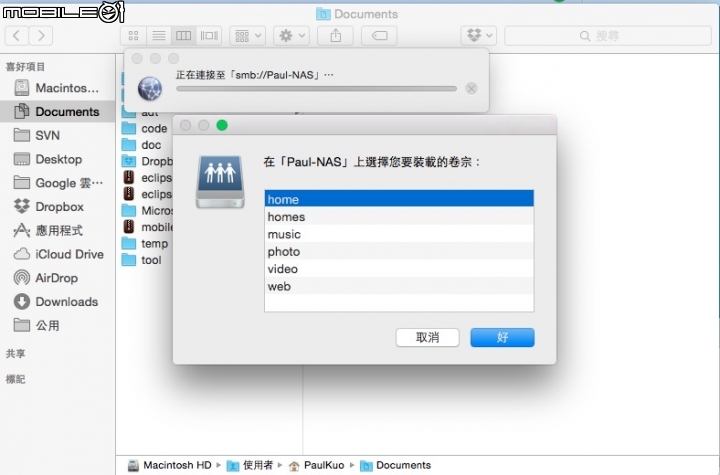Select the video volume
Image resolution: width=720 pixels, height=475 pixels.
[x=399, y=269]
